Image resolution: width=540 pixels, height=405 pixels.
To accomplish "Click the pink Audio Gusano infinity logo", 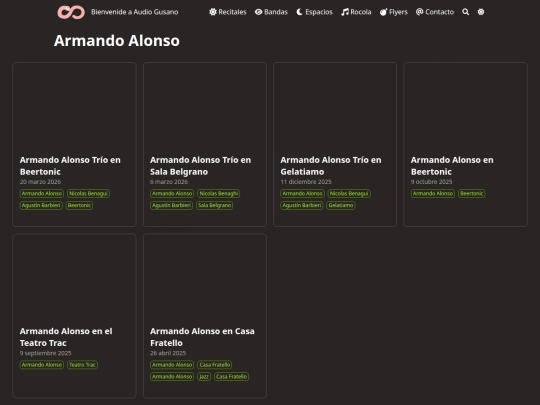I will (x=71, y=12).
